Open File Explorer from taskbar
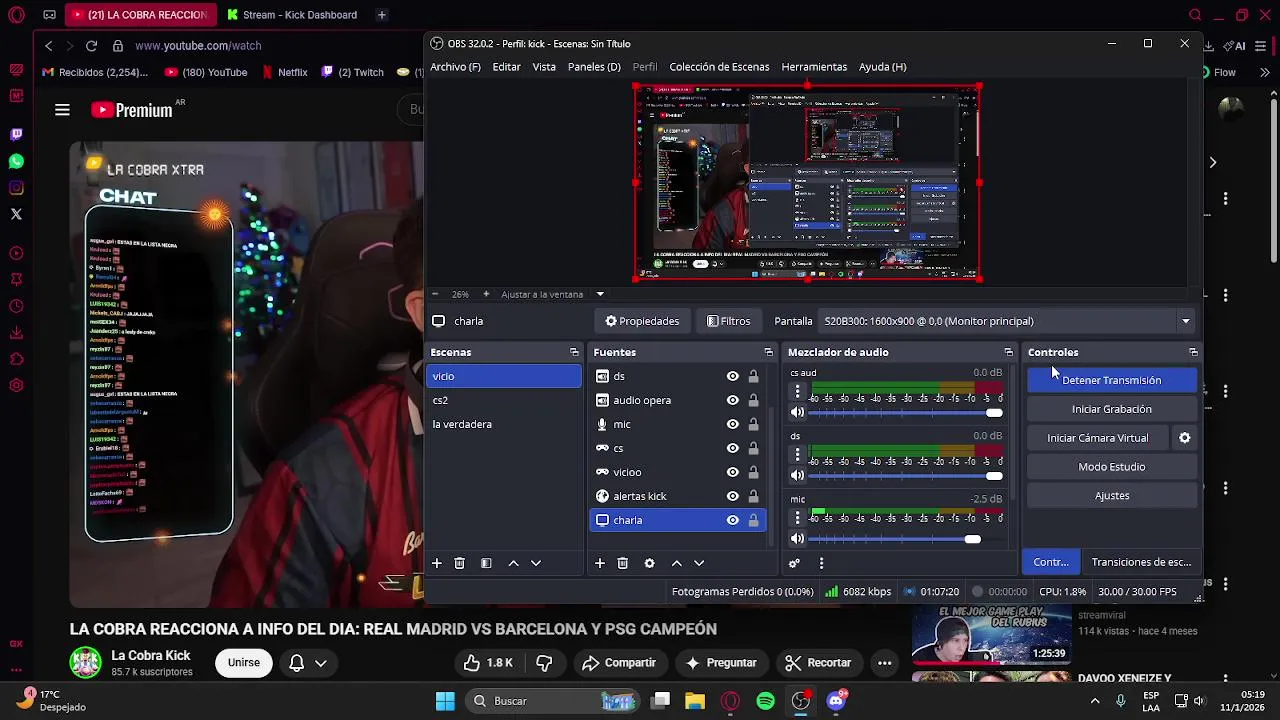 695,701
